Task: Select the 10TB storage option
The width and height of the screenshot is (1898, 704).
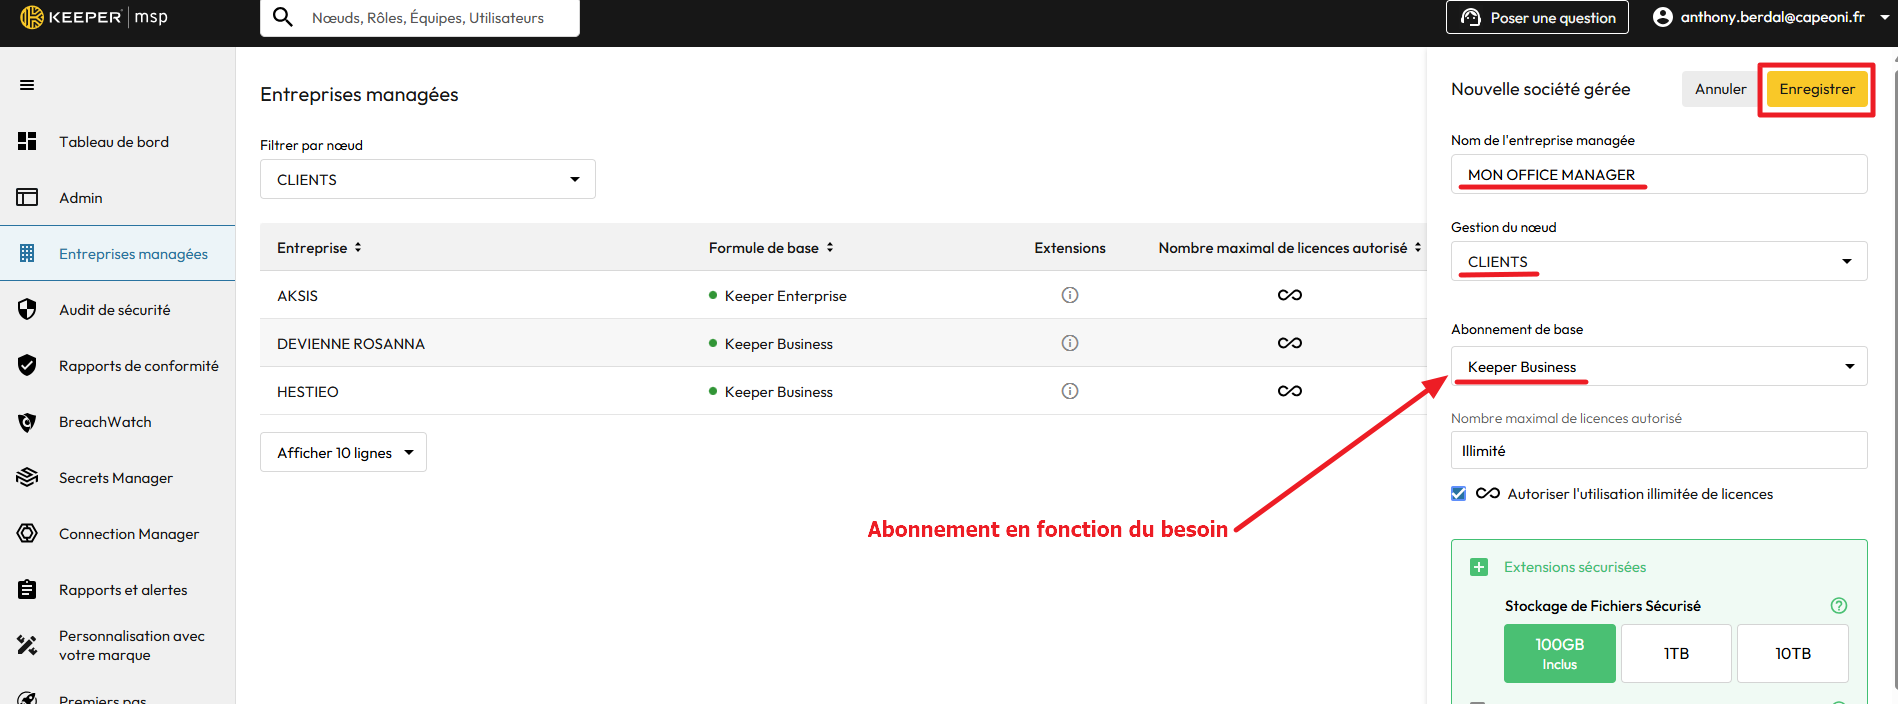Action: click(x=1793, y=653)
